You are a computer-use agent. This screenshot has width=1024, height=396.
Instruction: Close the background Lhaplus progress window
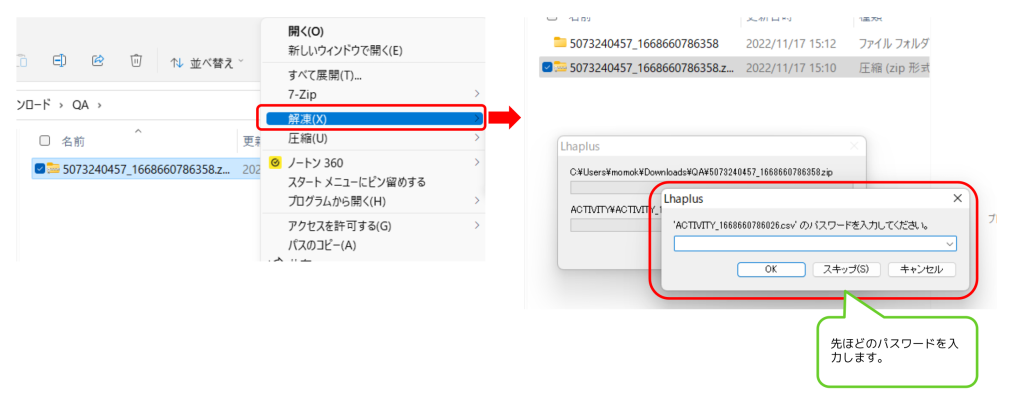(854, 146)
